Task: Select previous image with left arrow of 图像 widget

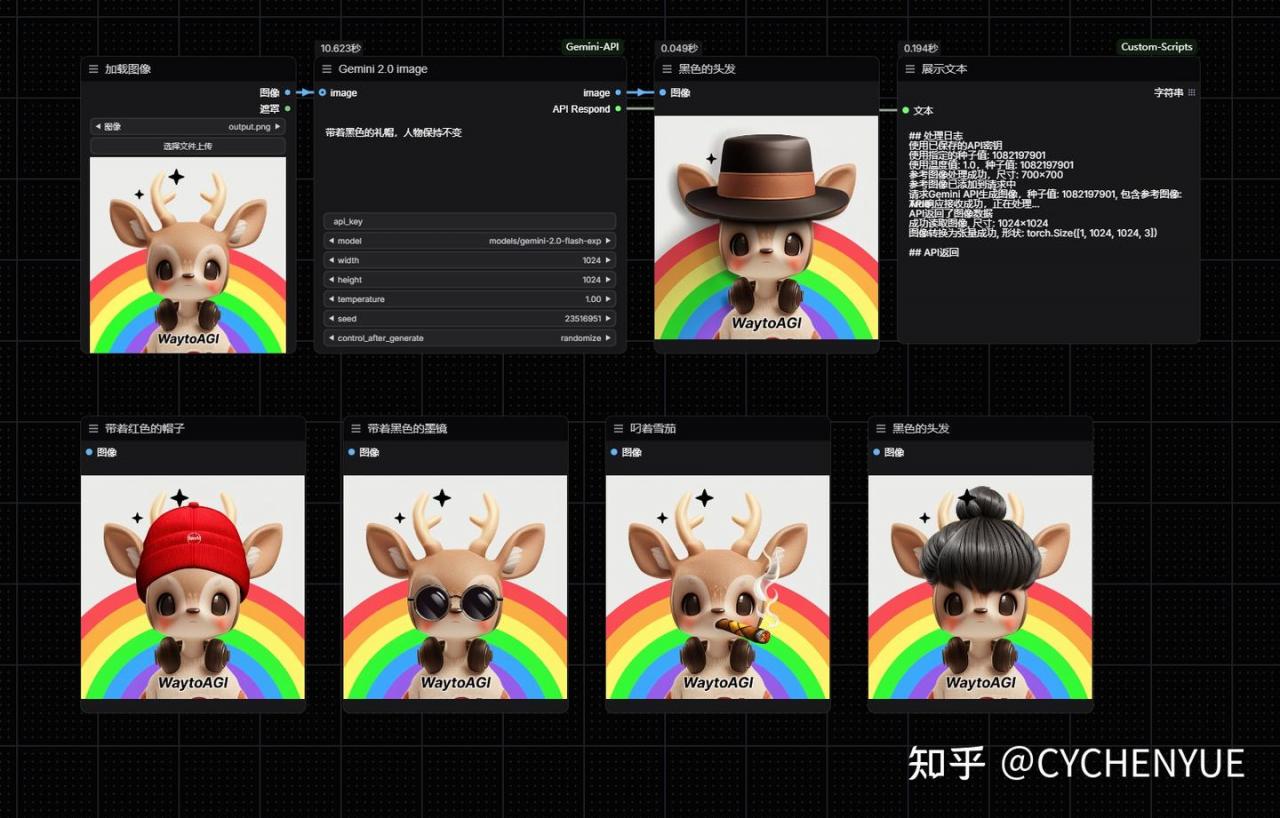Action: pos(98,127)
